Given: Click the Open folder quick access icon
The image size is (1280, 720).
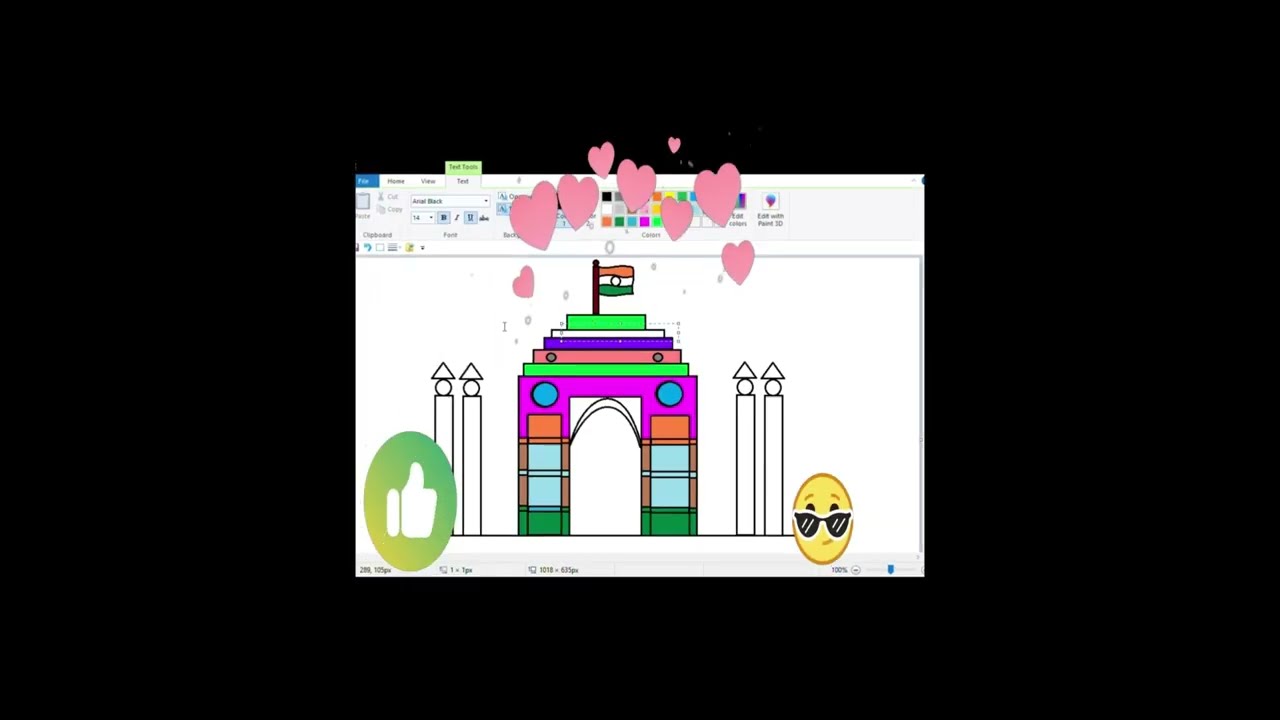Looking at the screenshot, I should [x=409, y=247].
